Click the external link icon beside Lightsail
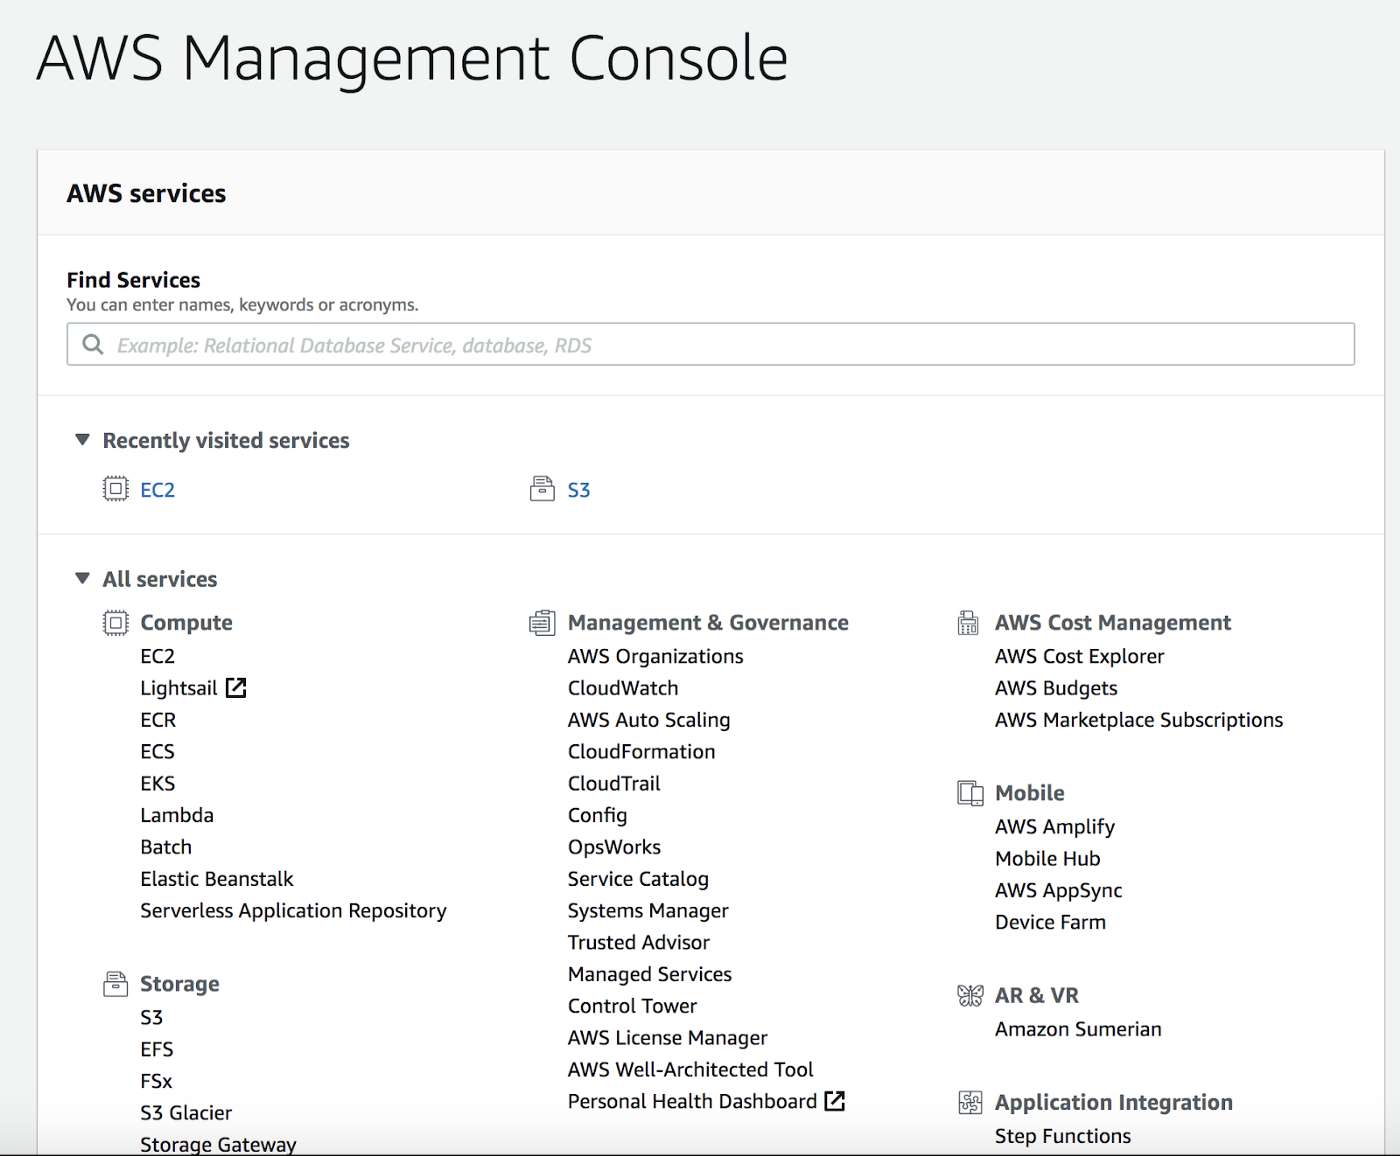Image resolution: width=1400 pixels, height=1156 pixels. pyautogui.click(x=236, y=688)
